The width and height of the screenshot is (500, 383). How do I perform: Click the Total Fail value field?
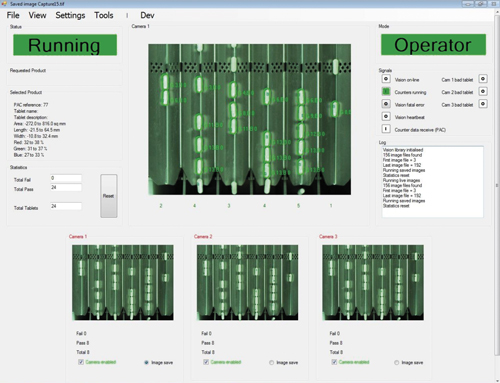click(x=66, y=178)
